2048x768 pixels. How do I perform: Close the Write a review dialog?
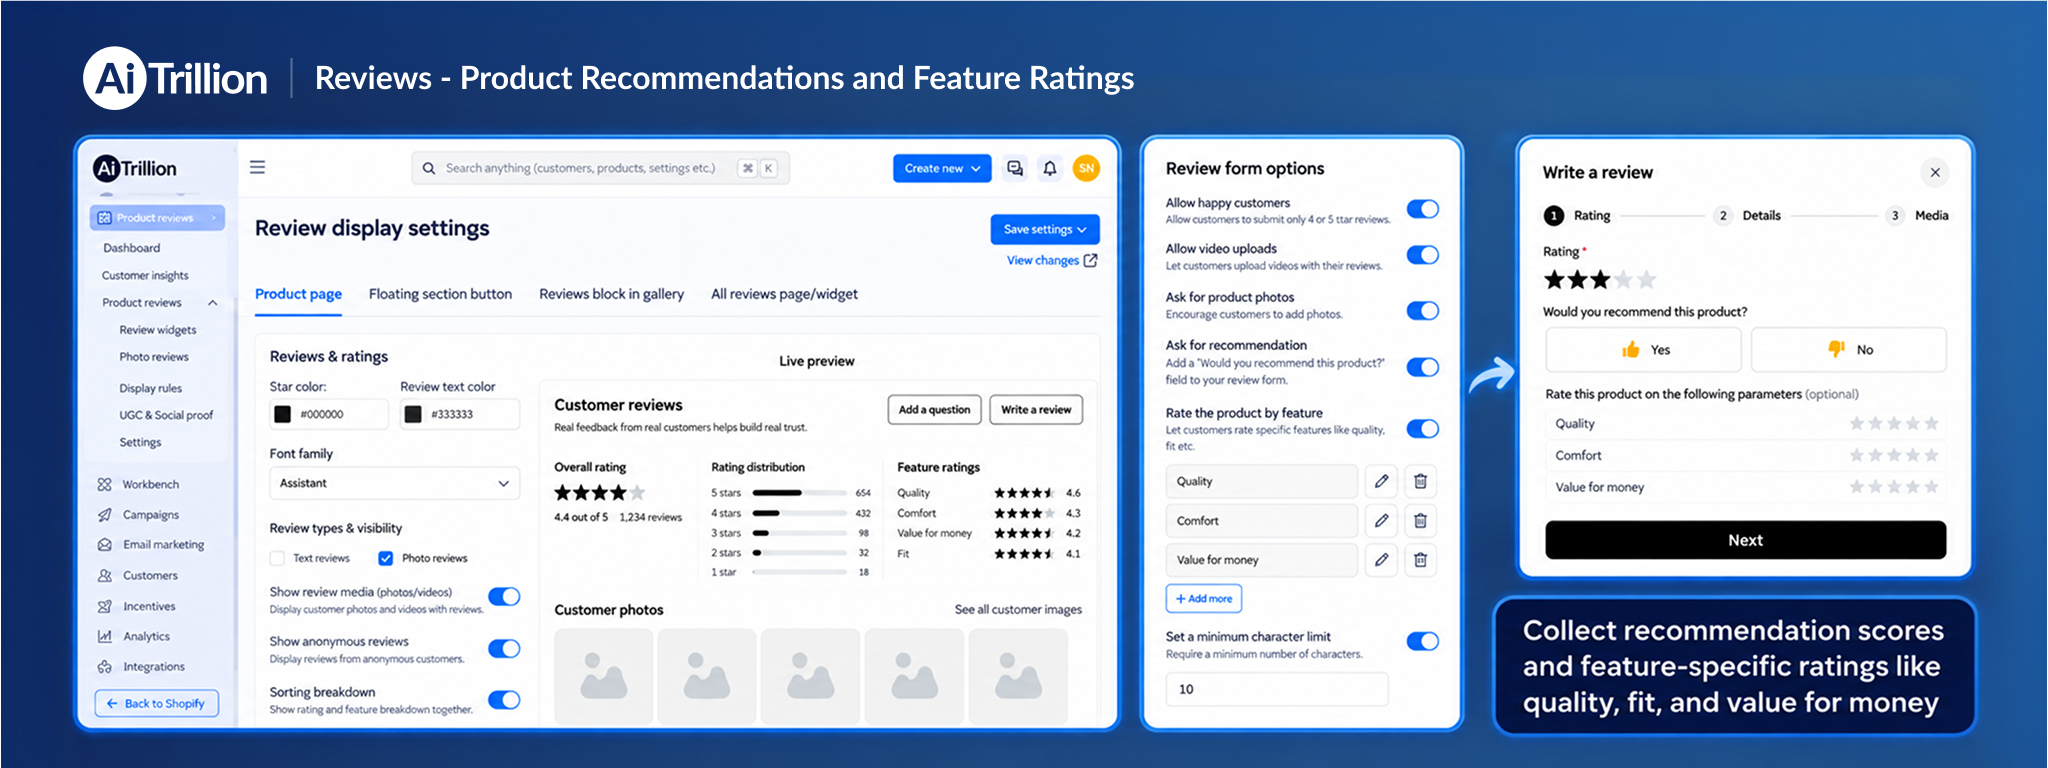tap(1935, 172)
